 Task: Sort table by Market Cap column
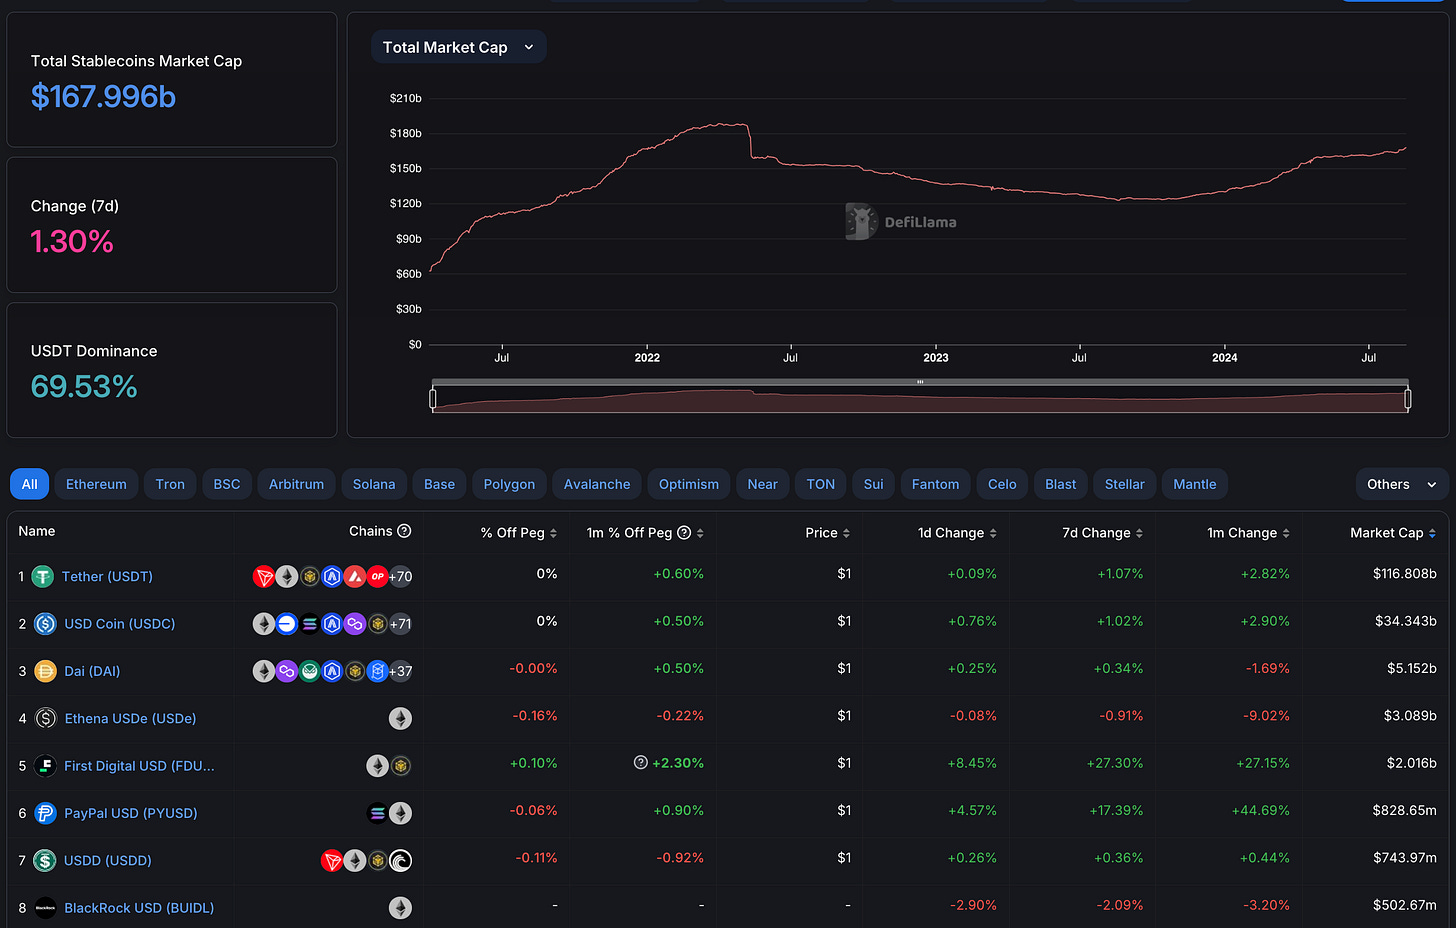(1393, 533)
